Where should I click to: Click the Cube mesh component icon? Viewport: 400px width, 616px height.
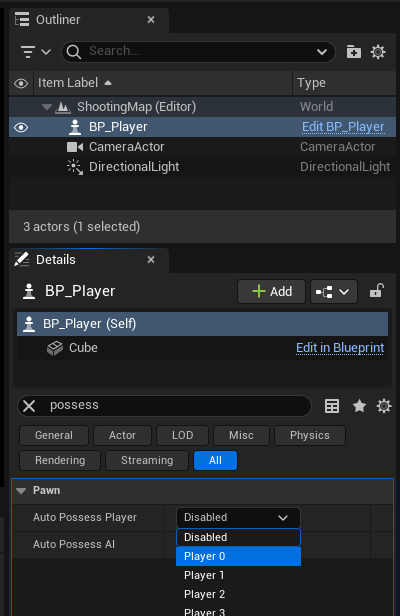pyautogui.click(x=55, y=348)
